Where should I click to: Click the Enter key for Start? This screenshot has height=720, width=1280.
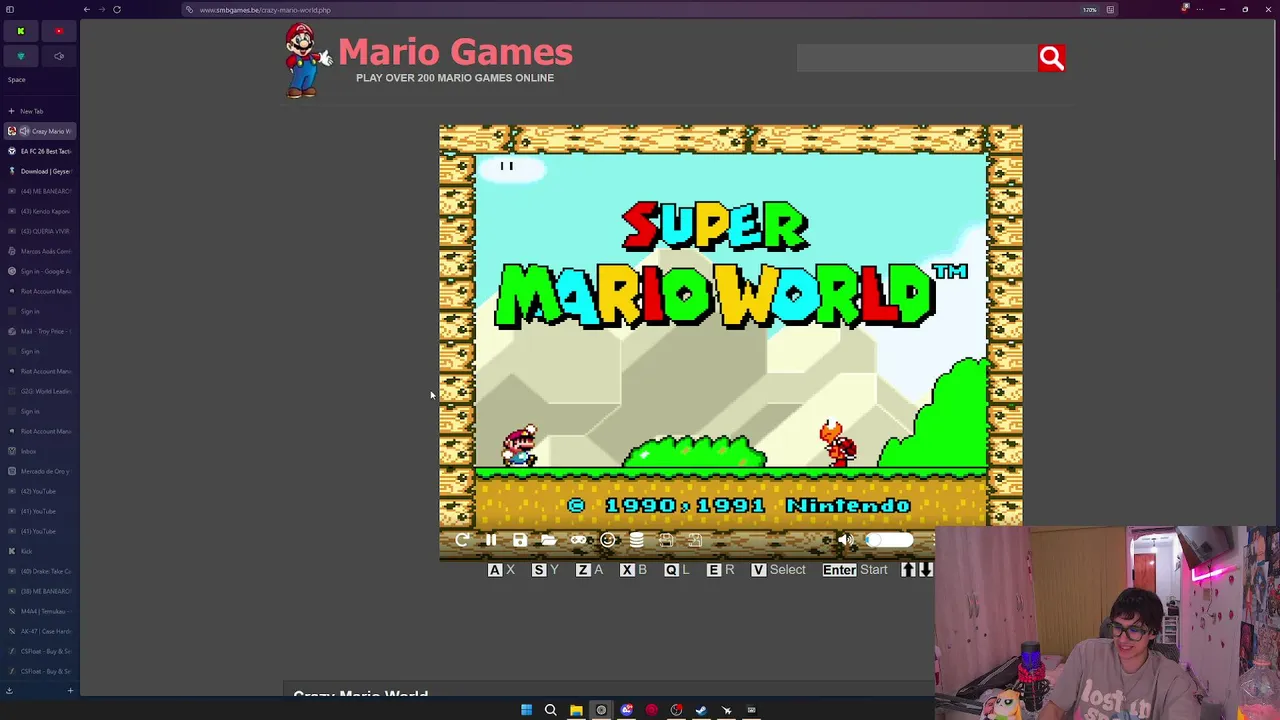pyautogui.click(x=839, y=570)
